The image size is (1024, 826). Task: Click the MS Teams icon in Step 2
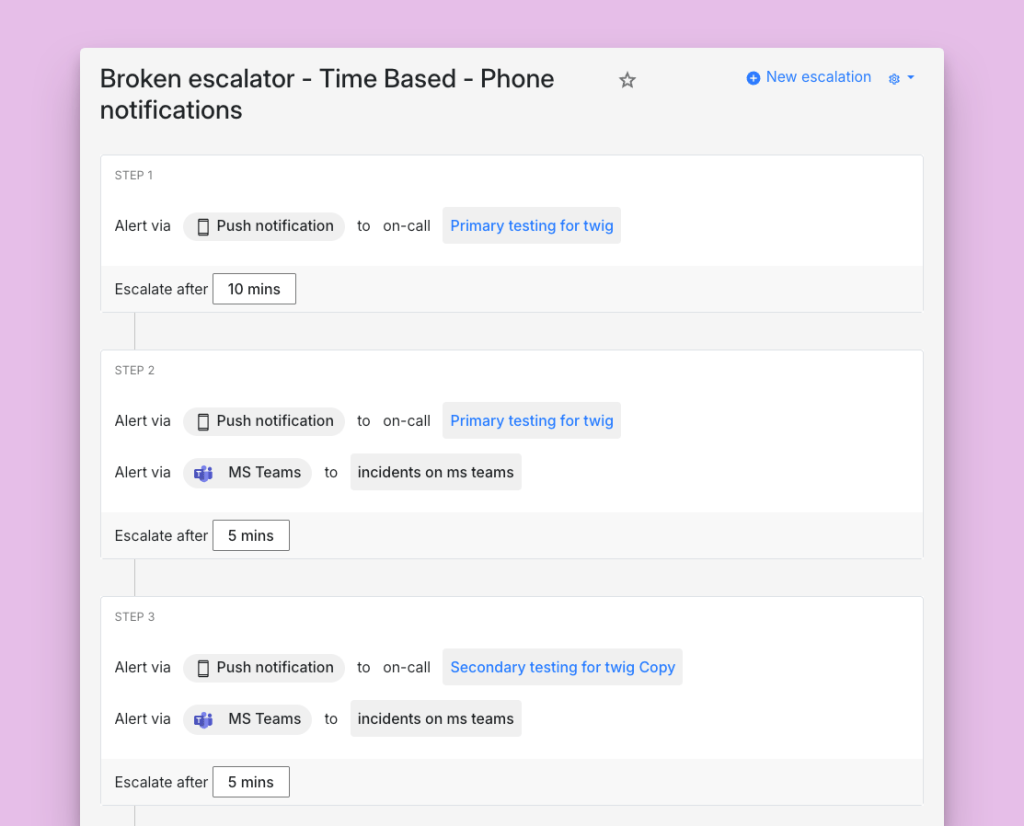tap(204, 473)
